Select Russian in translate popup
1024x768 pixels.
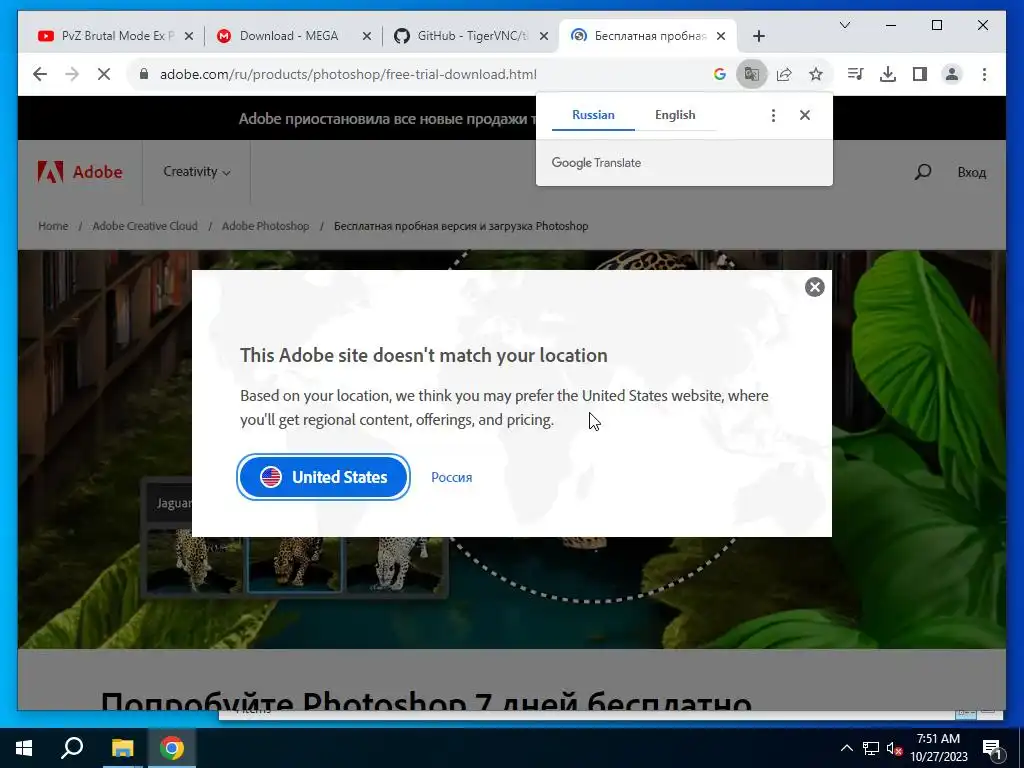(x=593, y=115)
